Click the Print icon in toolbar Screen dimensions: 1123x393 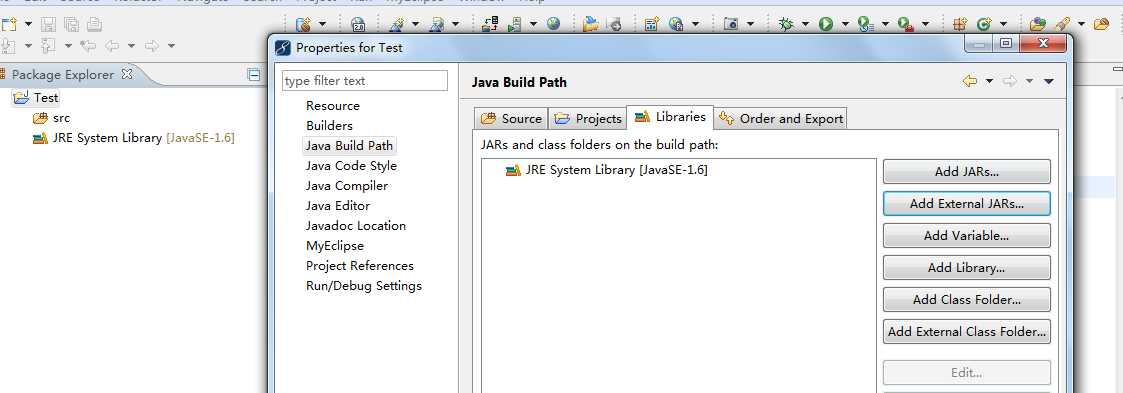pos(94,24)
